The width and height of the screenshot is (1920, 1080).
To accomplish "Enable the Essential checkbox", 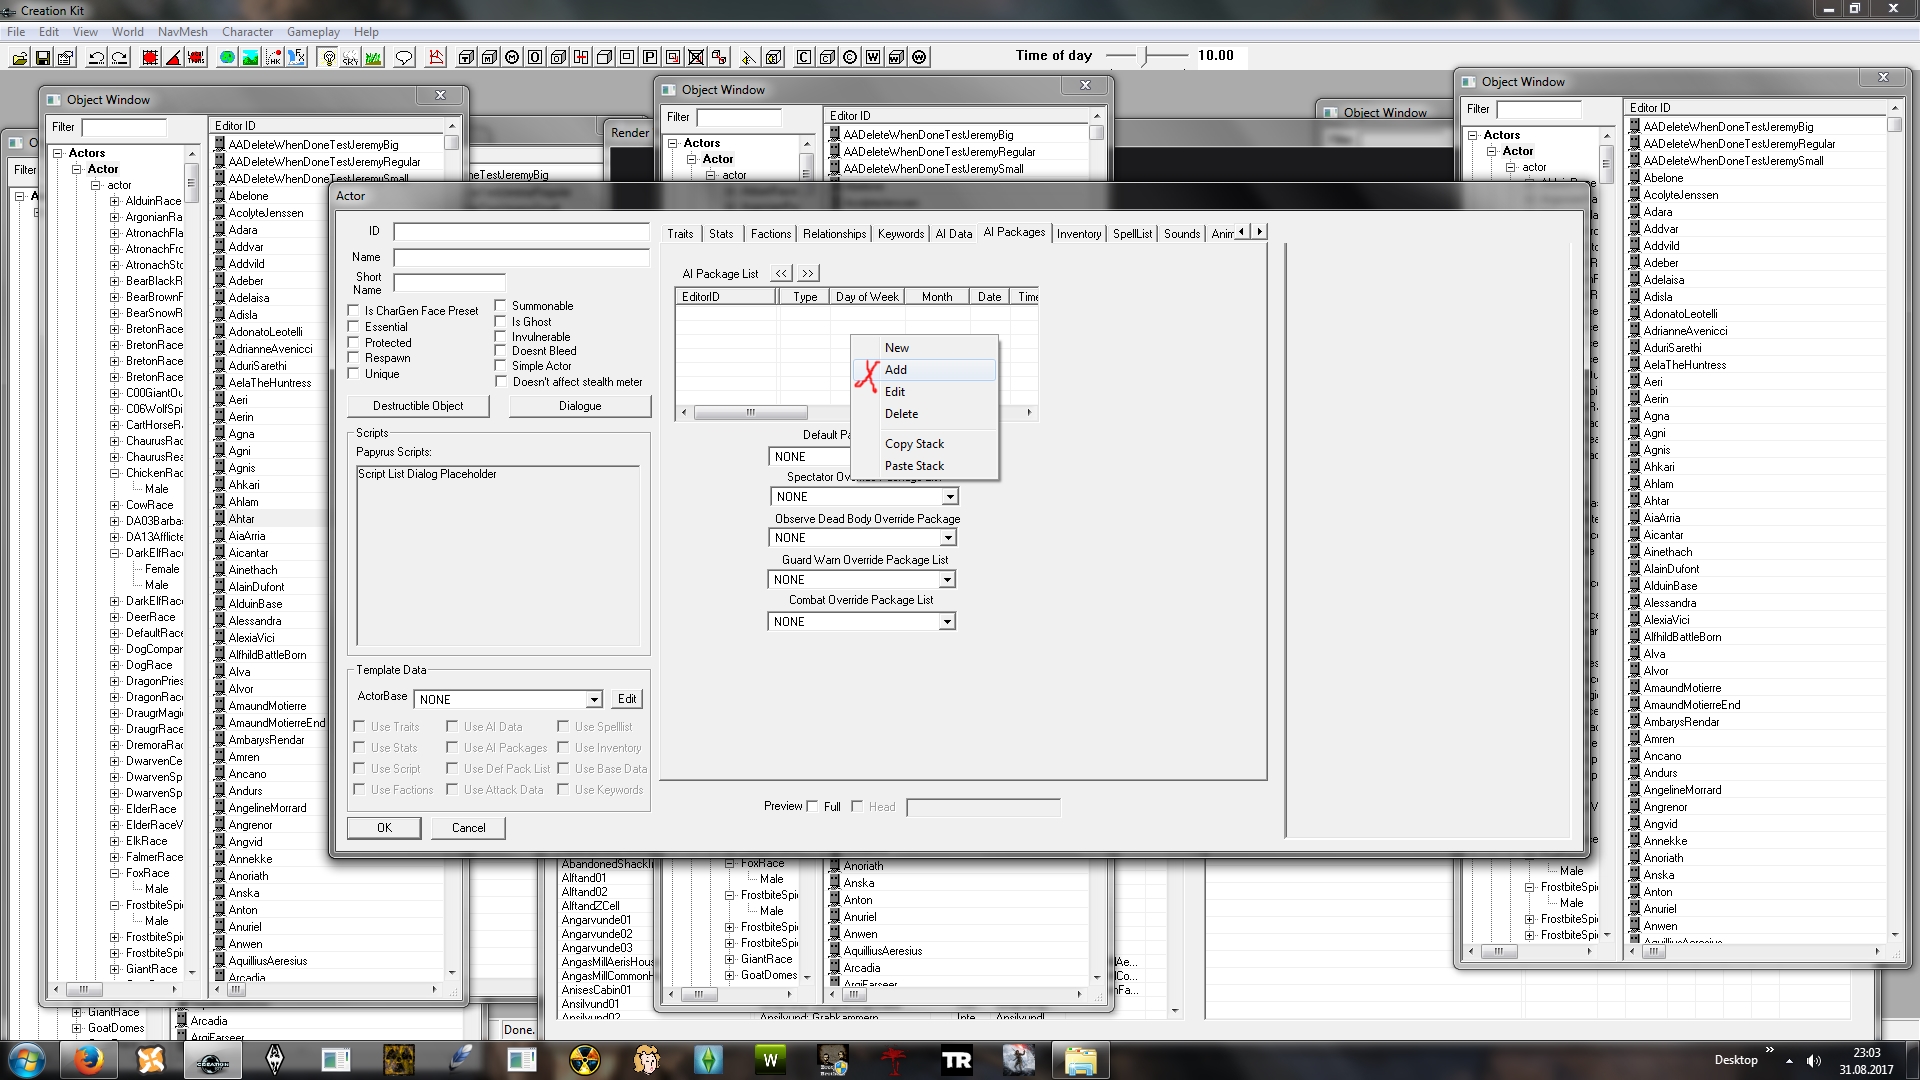I will [x=353, y=327].
